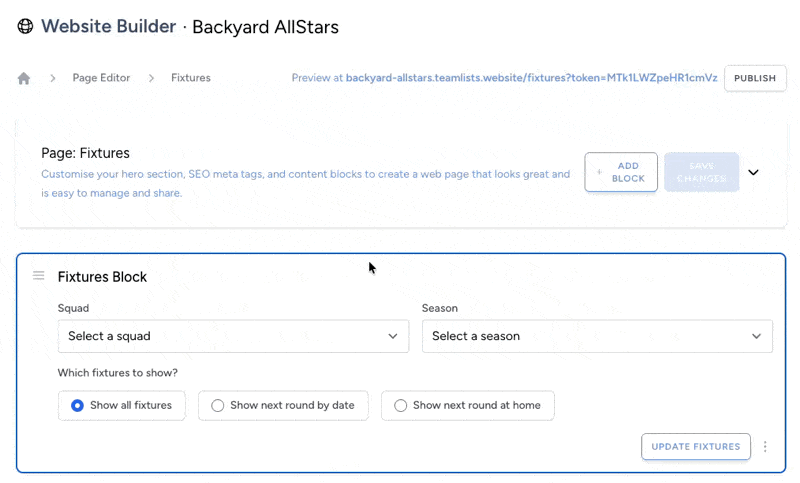
Task: Go to the home breadcrumb icon
Action: [x=24, y=78]
